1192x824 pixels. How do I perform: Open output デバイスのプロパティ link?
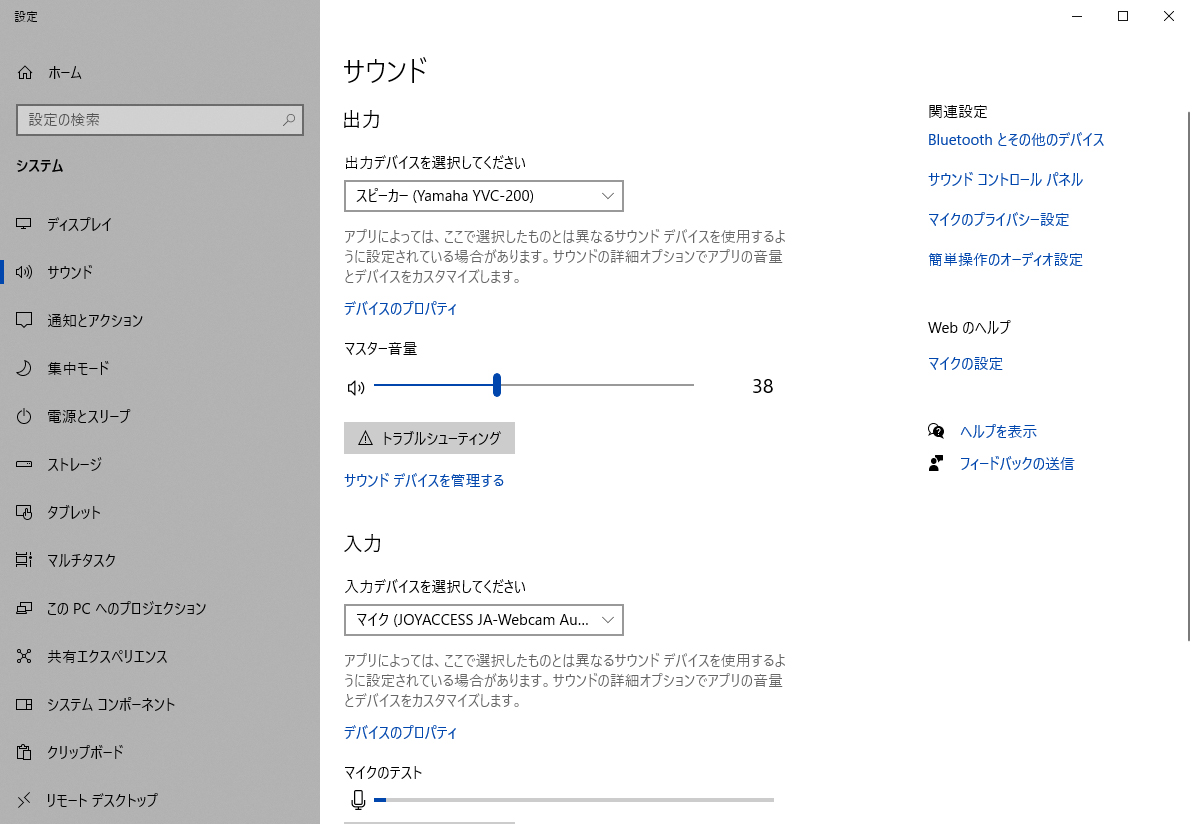pos(401,309)
